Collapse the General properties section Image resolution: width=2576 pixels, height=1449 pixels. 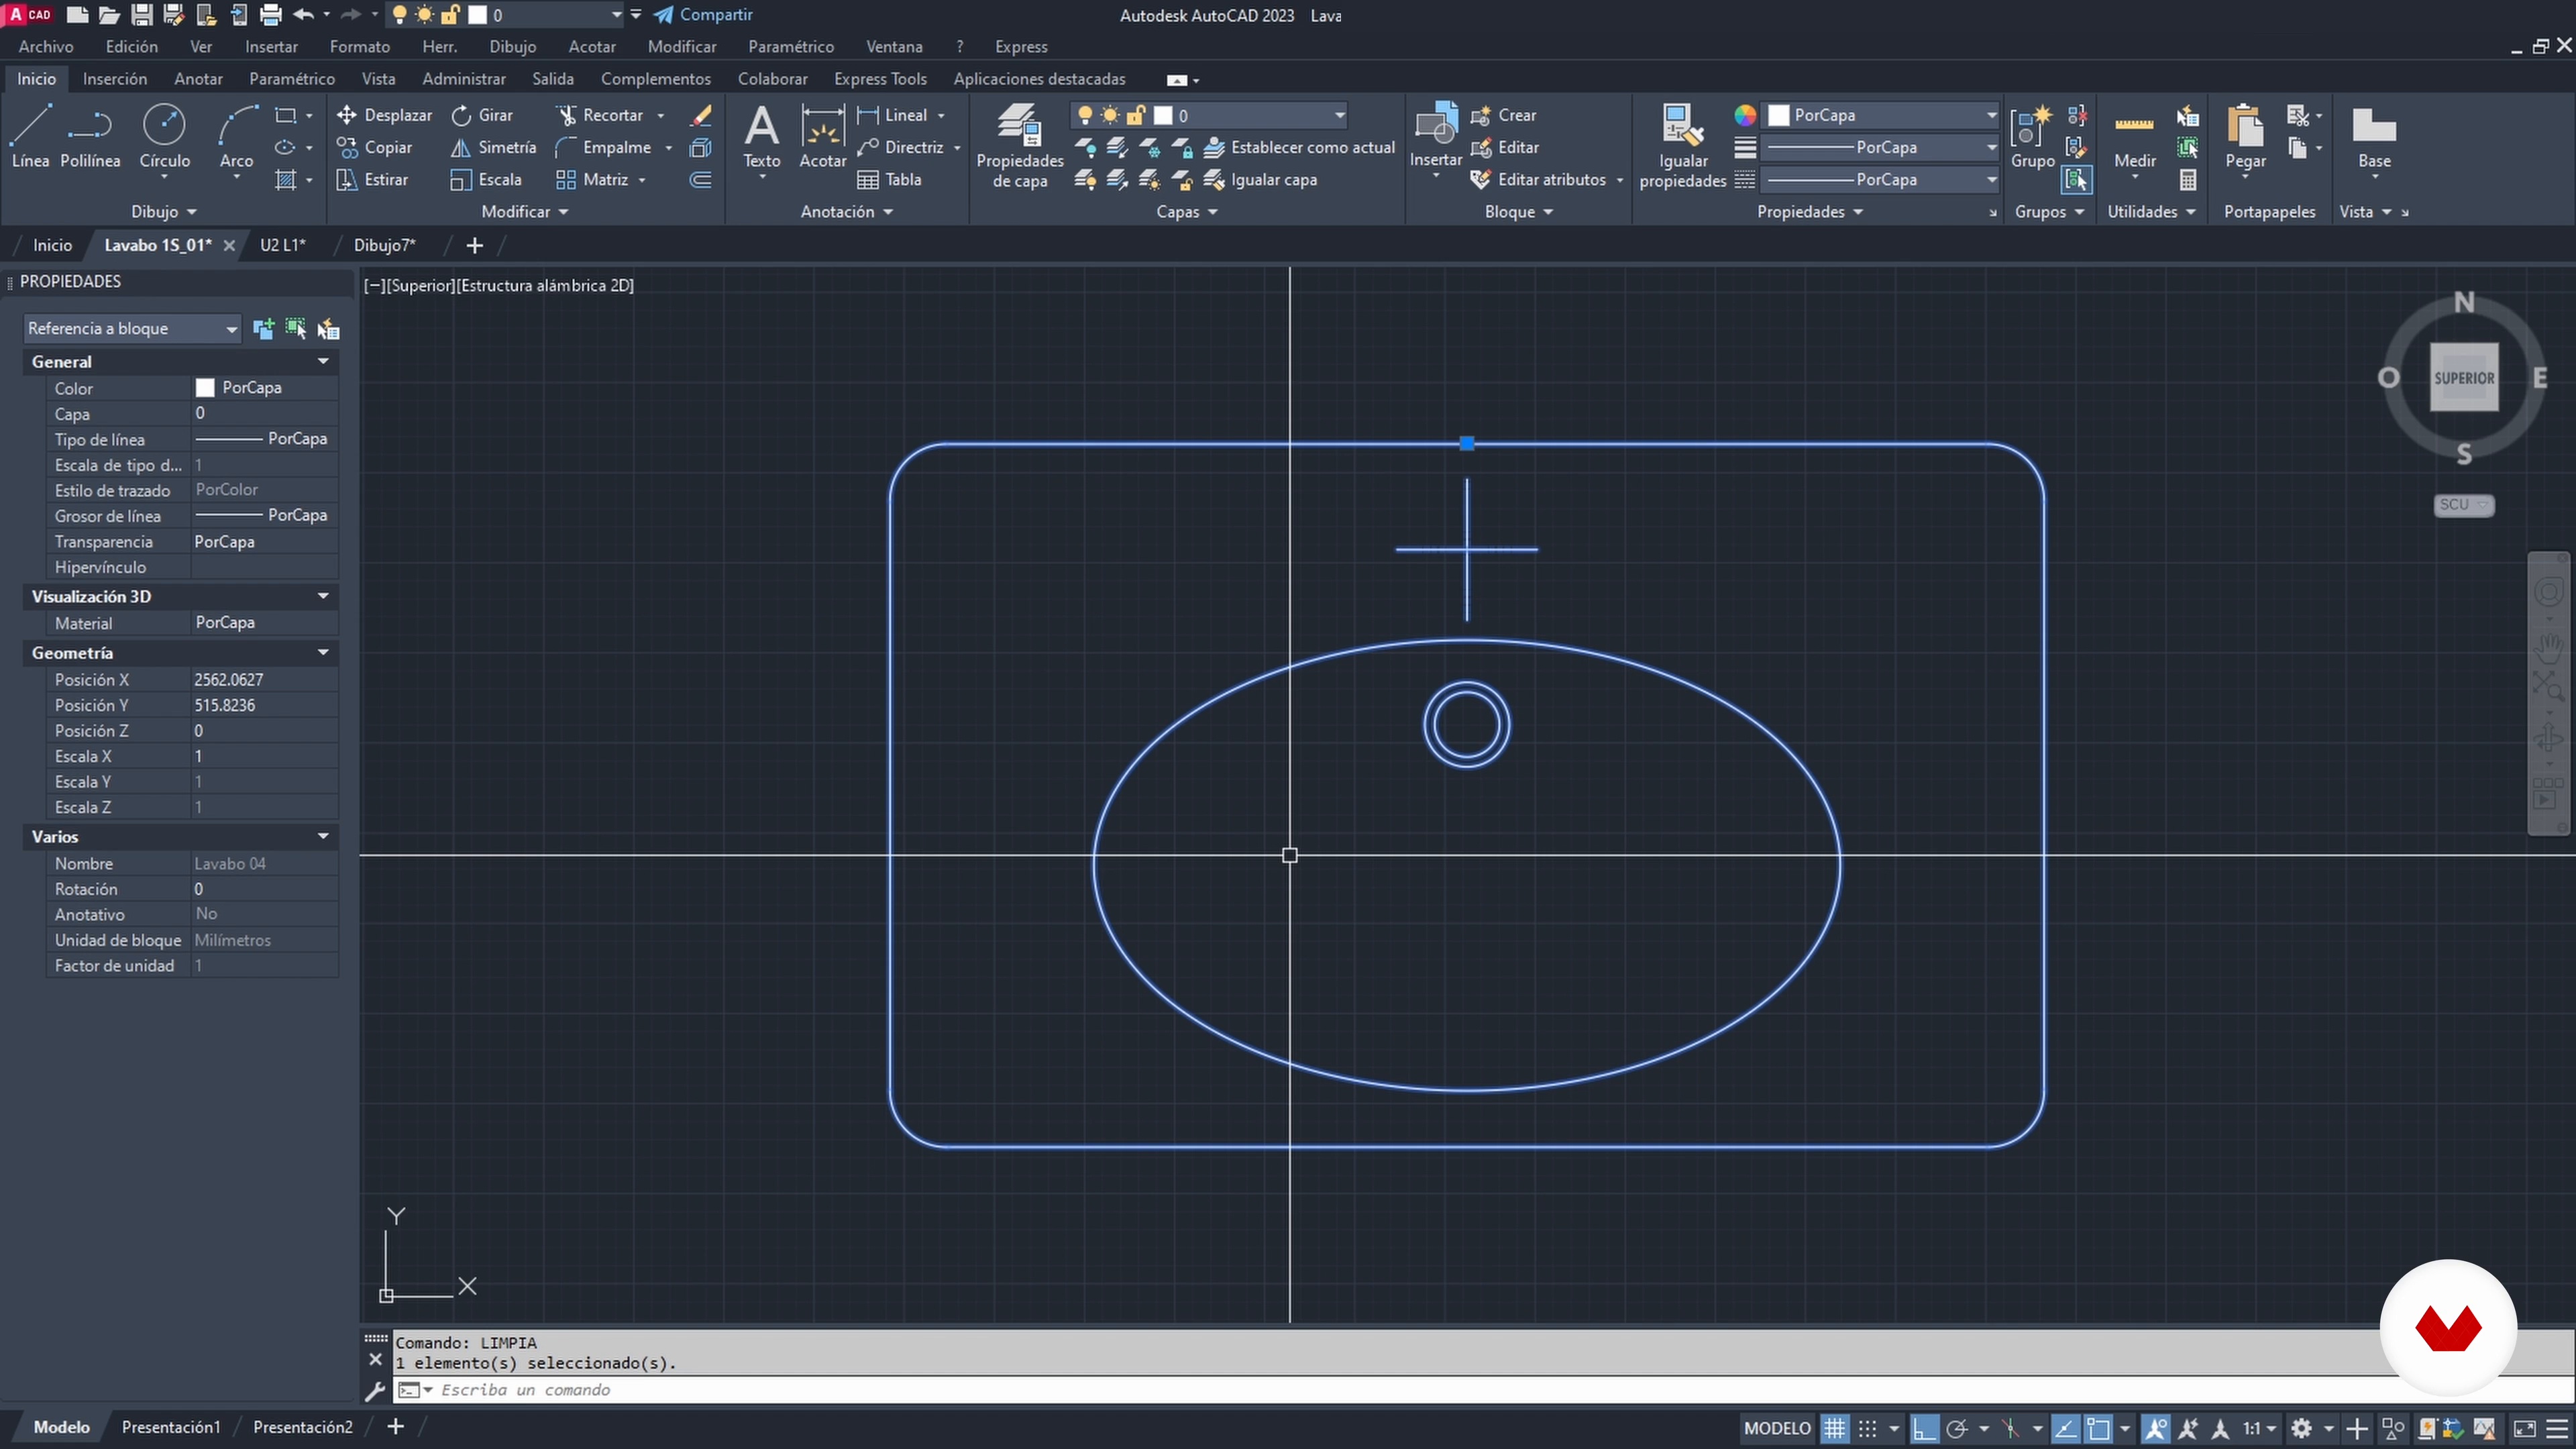323,361
